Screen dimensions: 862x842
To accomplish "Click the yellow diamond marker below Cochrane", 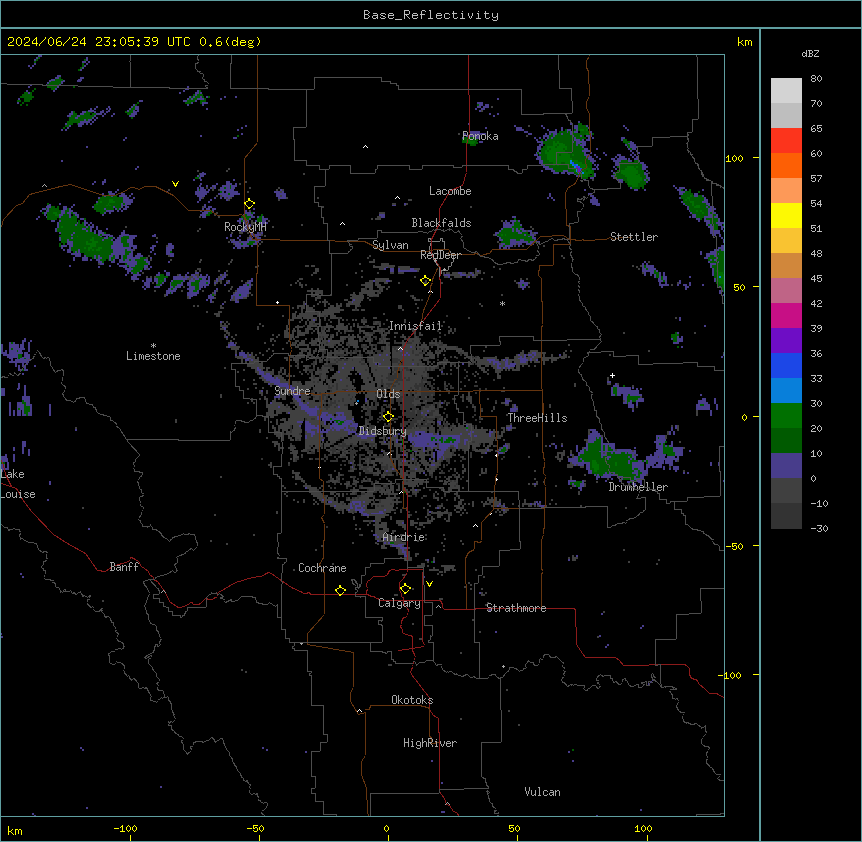I will click(x=340, y=590).
